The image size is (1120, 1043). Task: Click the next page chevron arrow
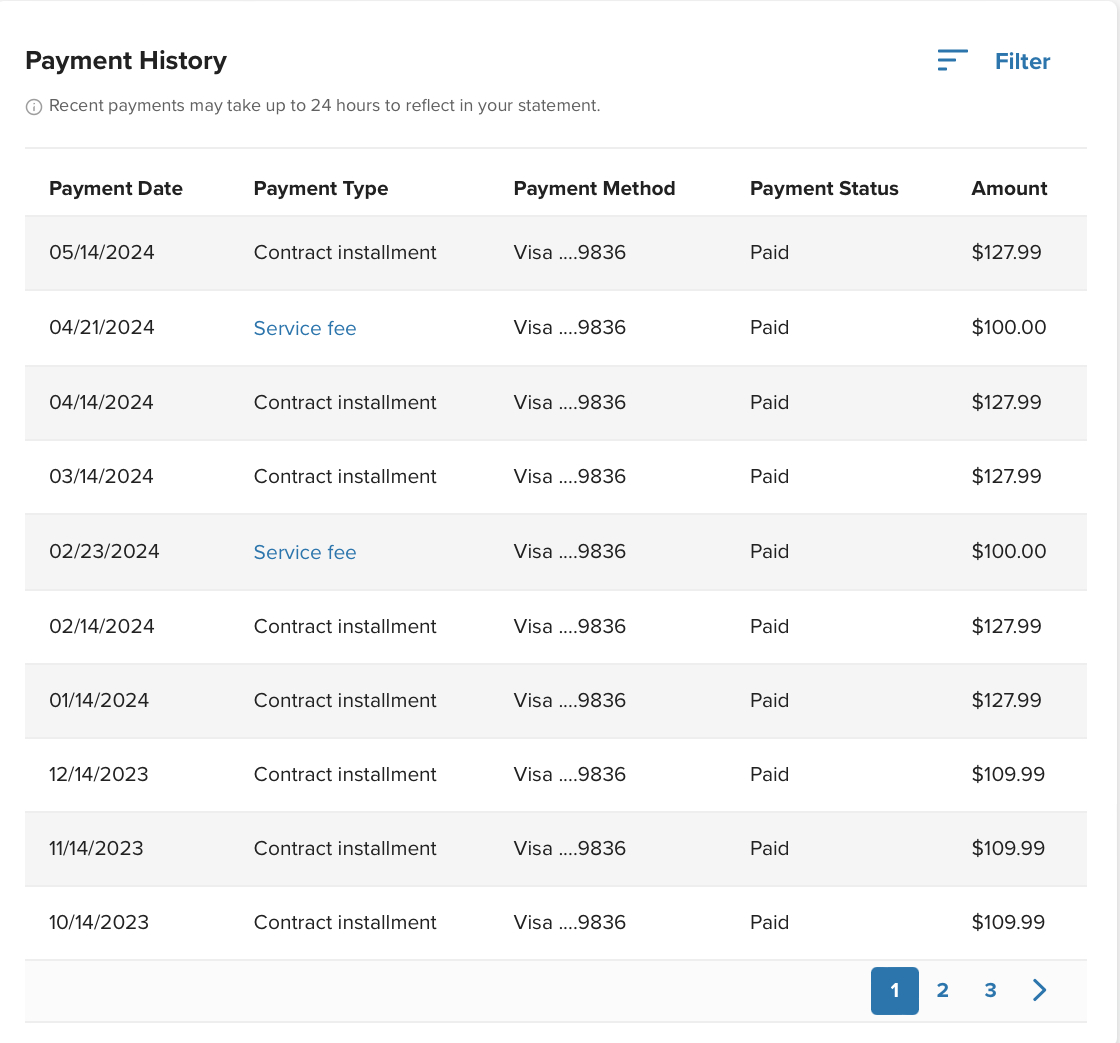tap(1038, 990)
